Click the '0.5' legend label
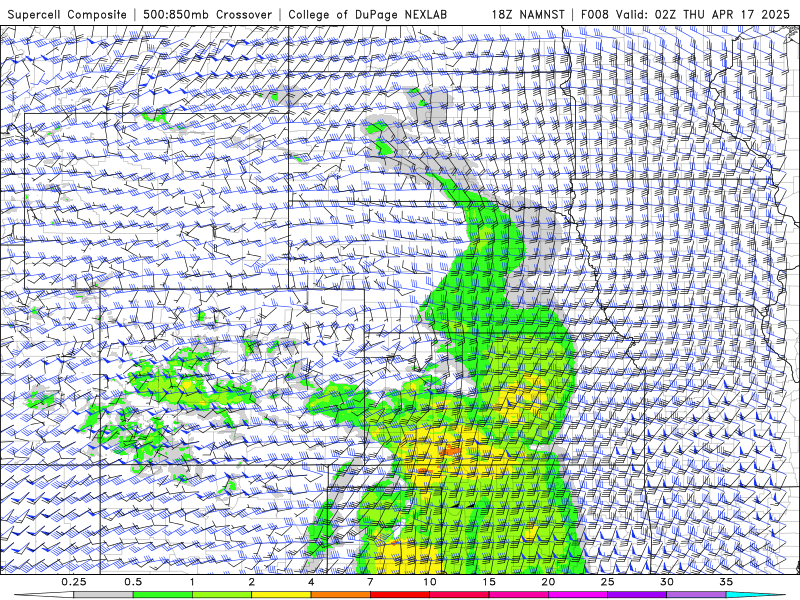This screenshot has width=800, height=600. coord(133,582)
